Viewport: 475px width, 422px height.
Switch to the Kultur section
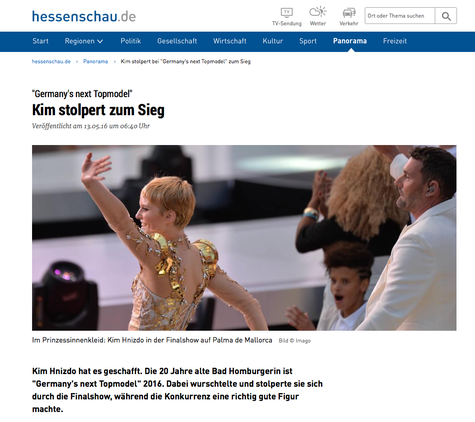(273, 41)
